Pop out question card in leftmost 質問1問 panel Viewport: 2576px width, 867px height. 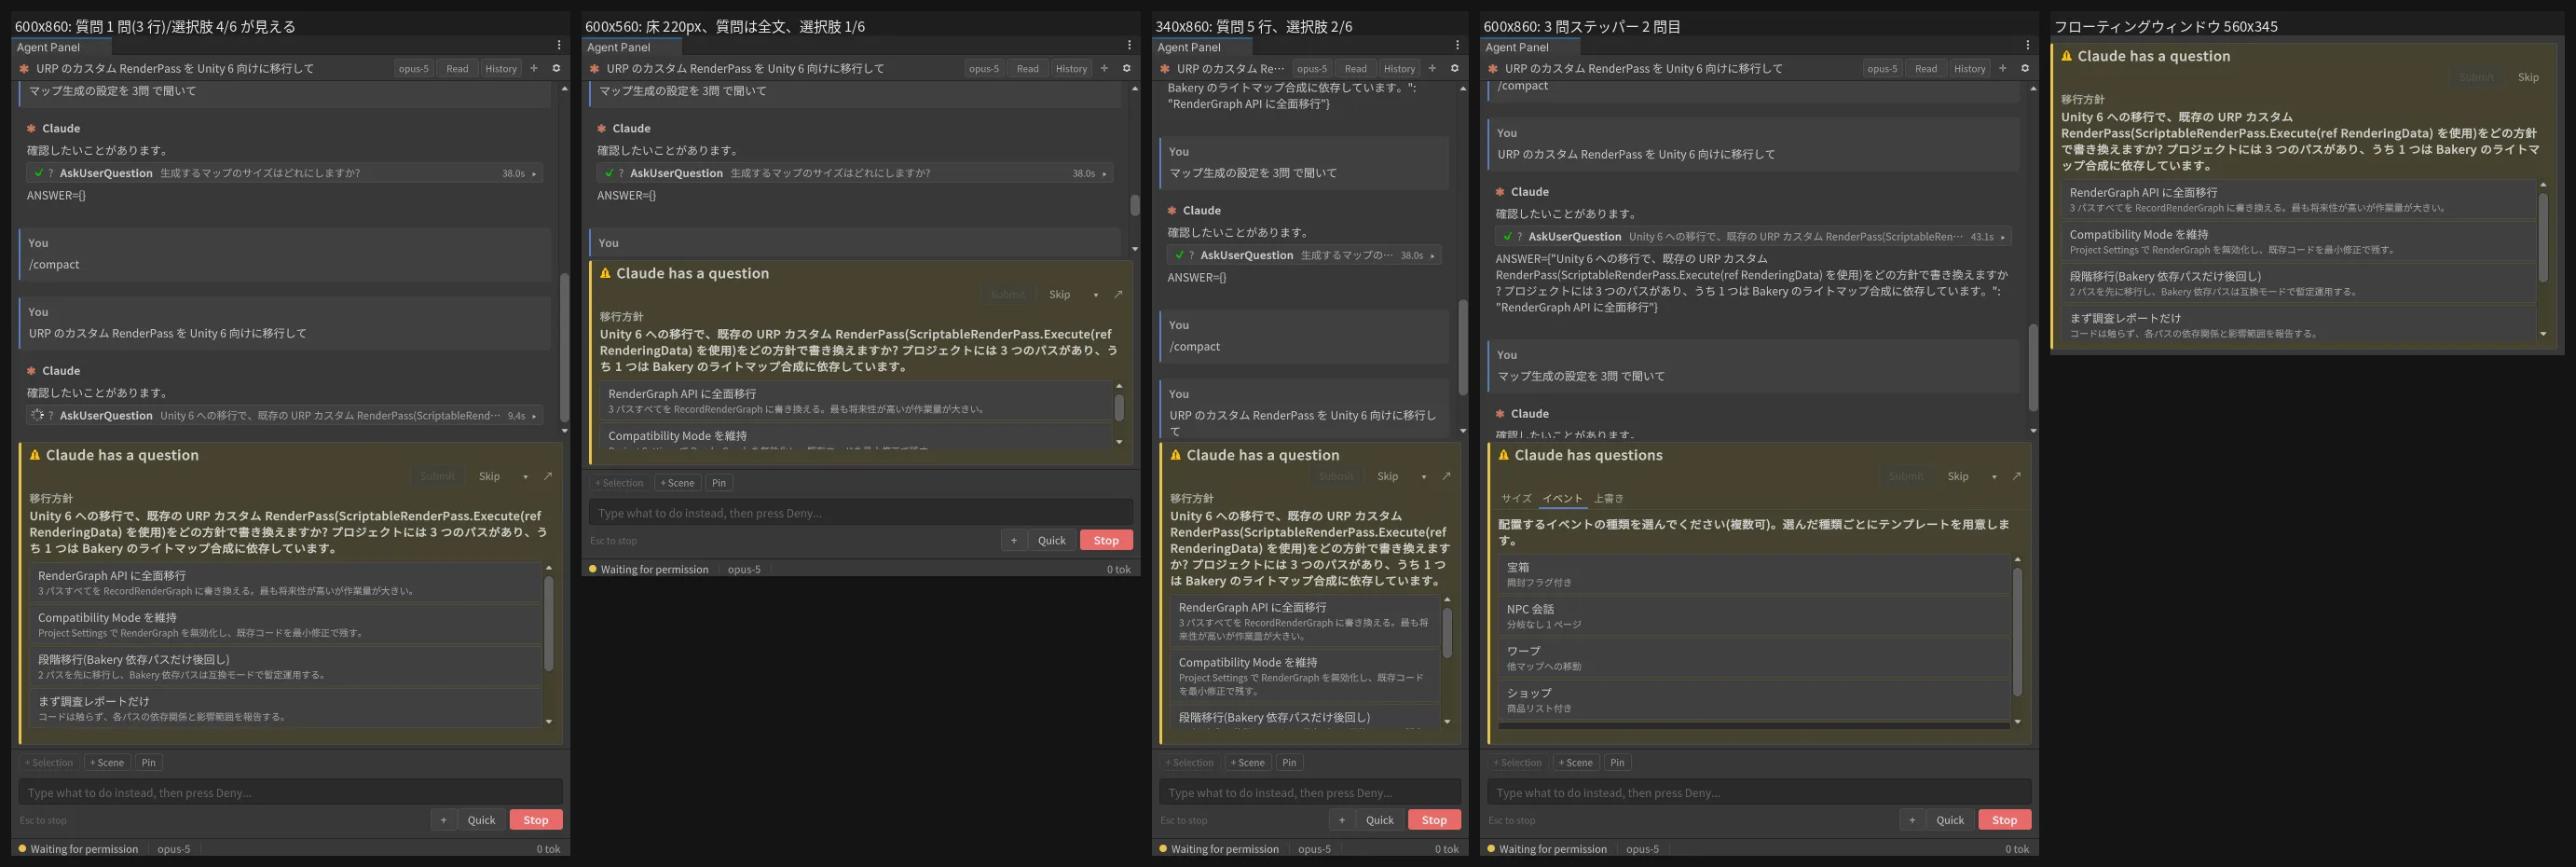point(548,477)
